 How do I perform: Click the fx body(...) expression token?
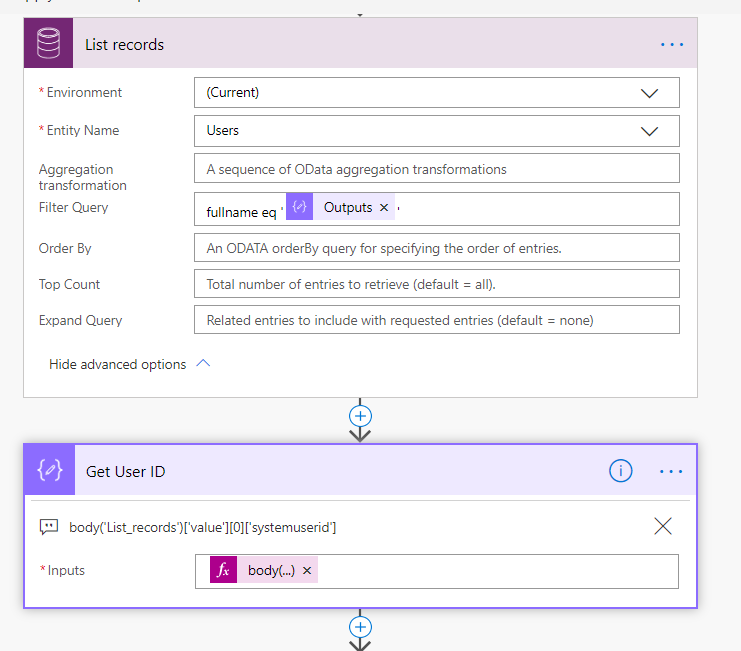[x=262, y=571]
